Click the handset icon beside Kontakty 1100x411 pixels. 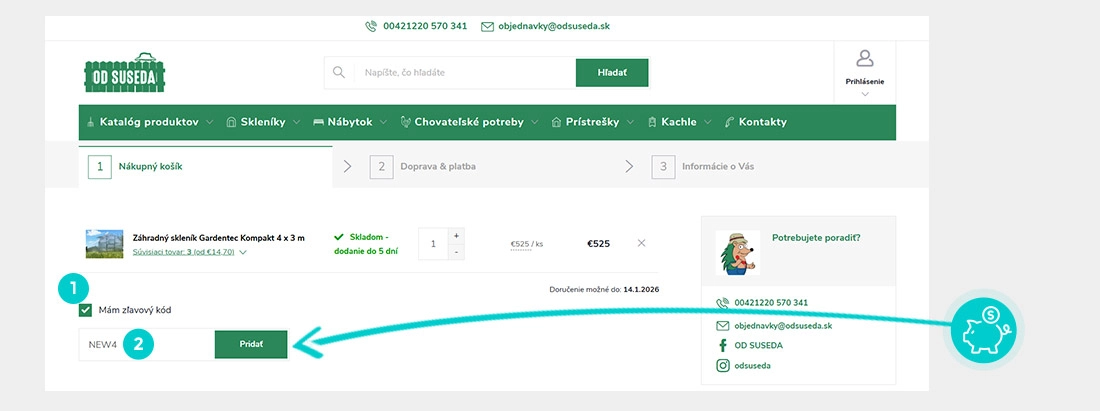(729, 122)
